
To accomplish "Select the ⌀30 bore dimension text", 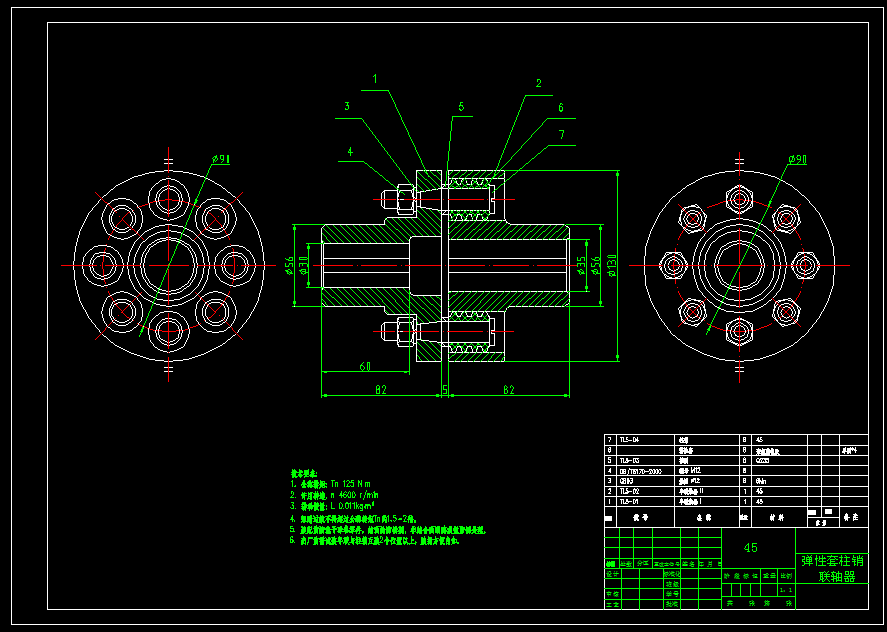I will click(302, 265).
